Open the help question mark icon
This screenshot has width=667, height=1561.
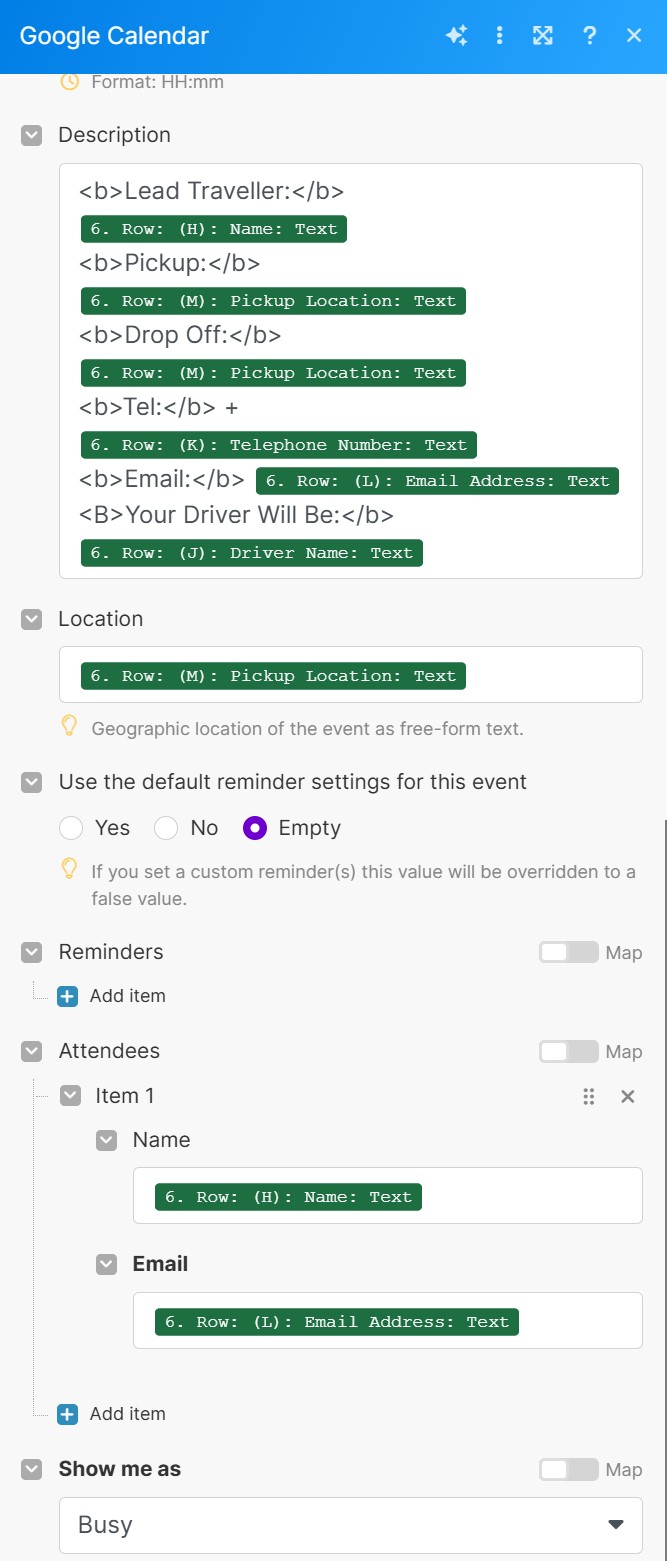point(589,36)
